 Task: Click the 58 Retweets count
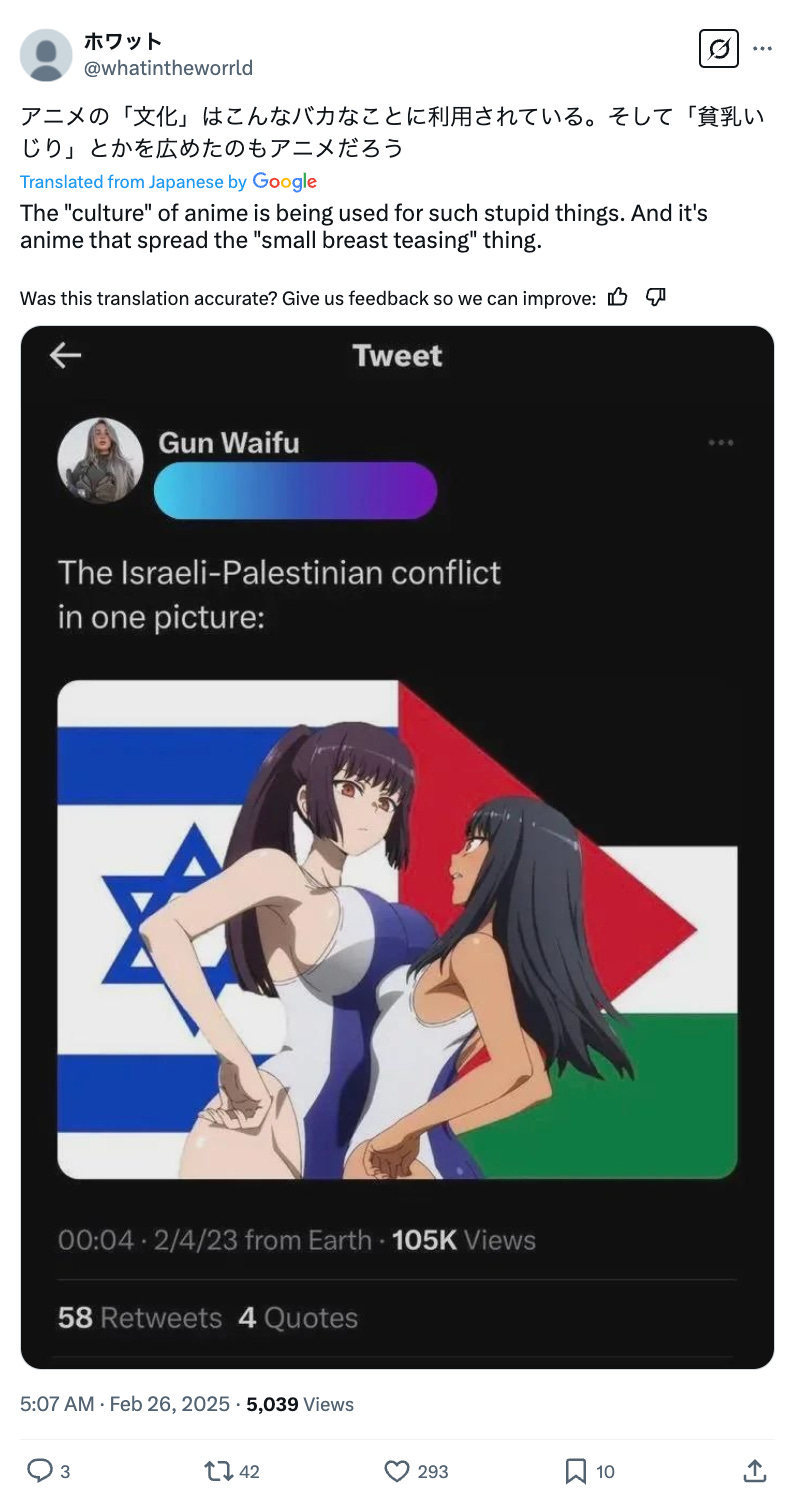pyautogui.click(x=140, y=1318)
